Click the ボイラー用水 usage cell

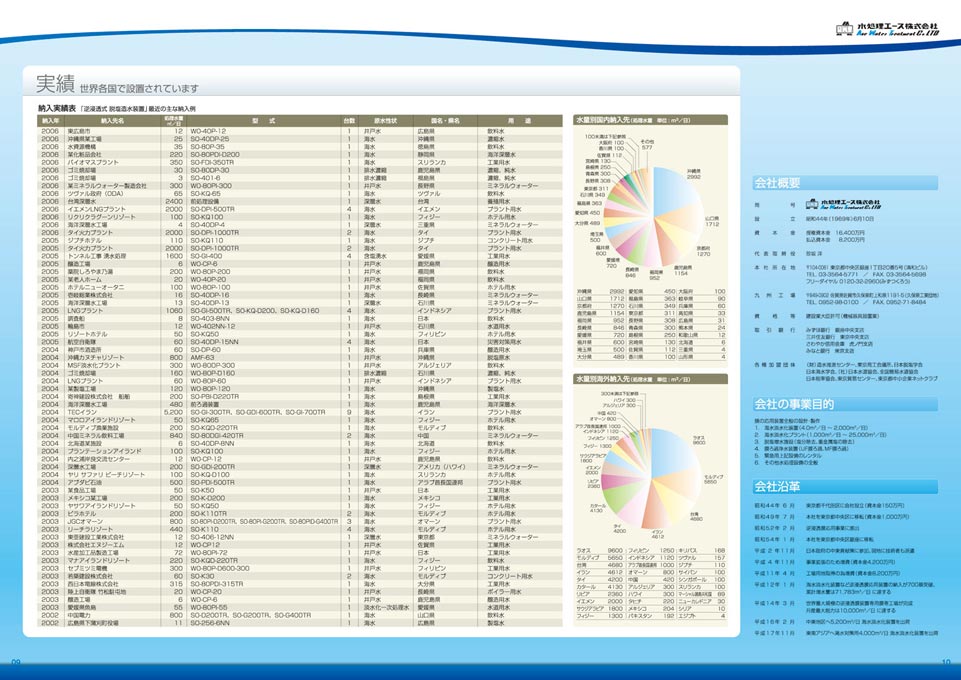504,592
